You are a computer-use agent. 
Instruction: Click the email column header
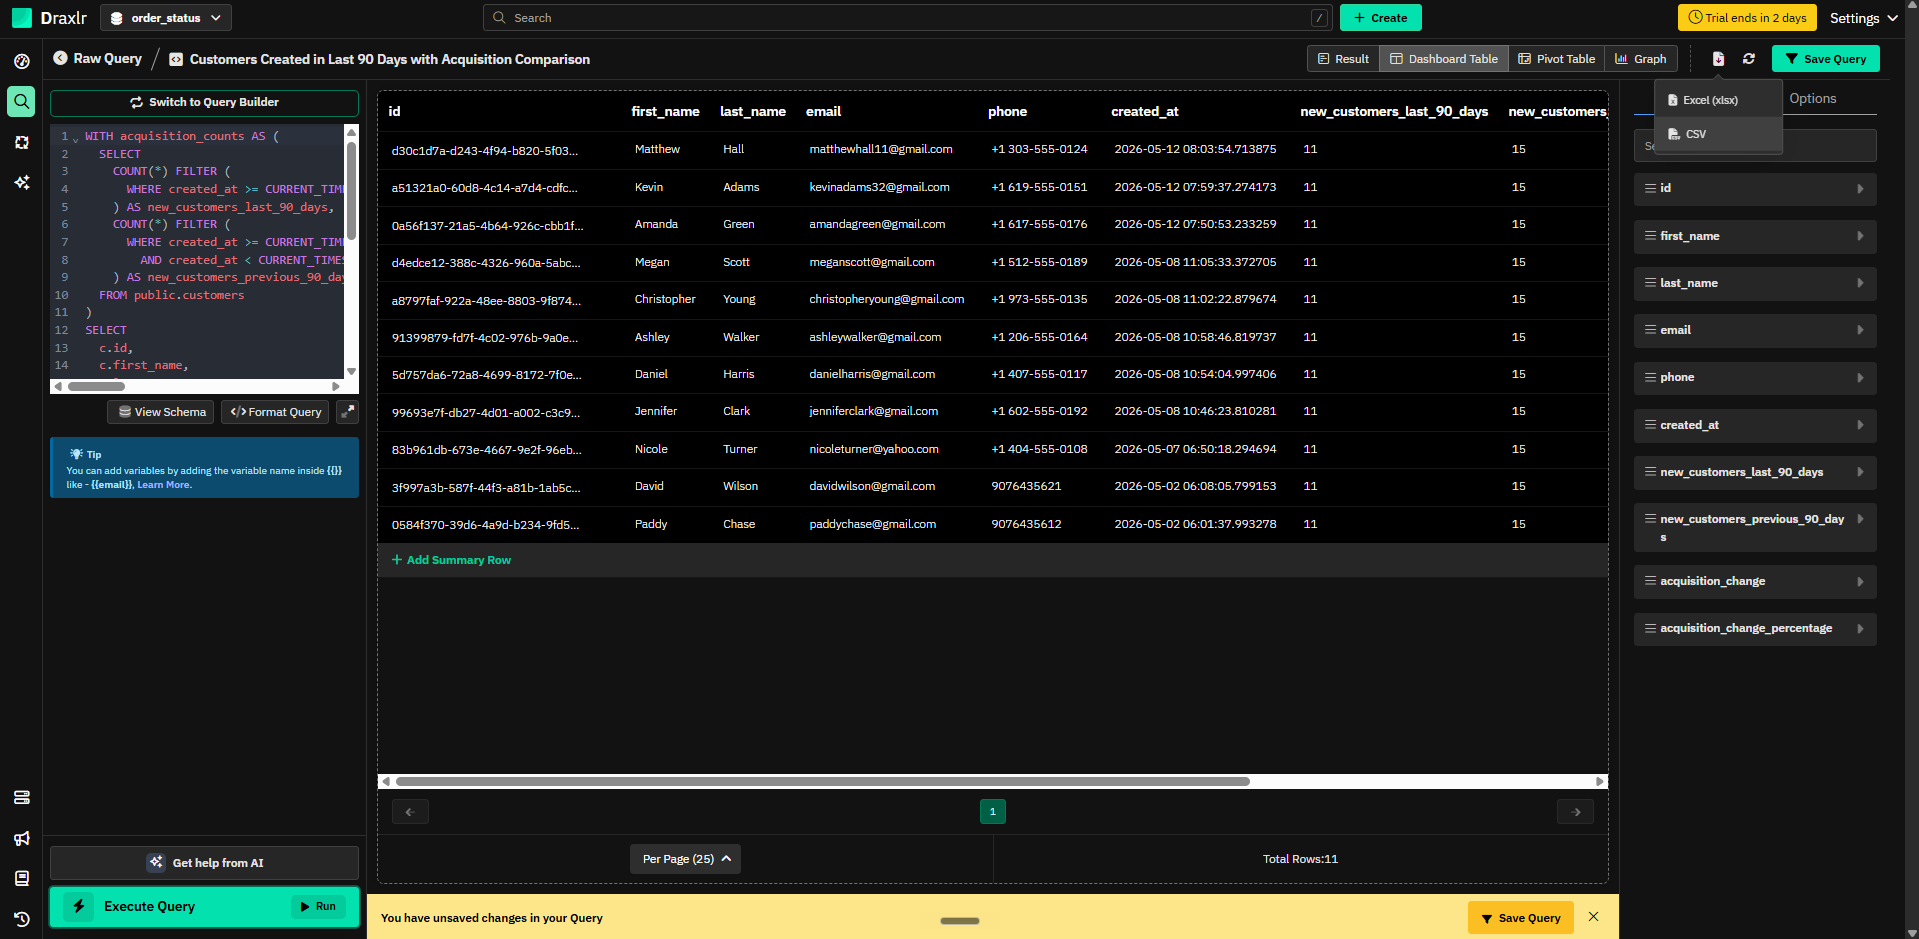click(x=823, y=111)
